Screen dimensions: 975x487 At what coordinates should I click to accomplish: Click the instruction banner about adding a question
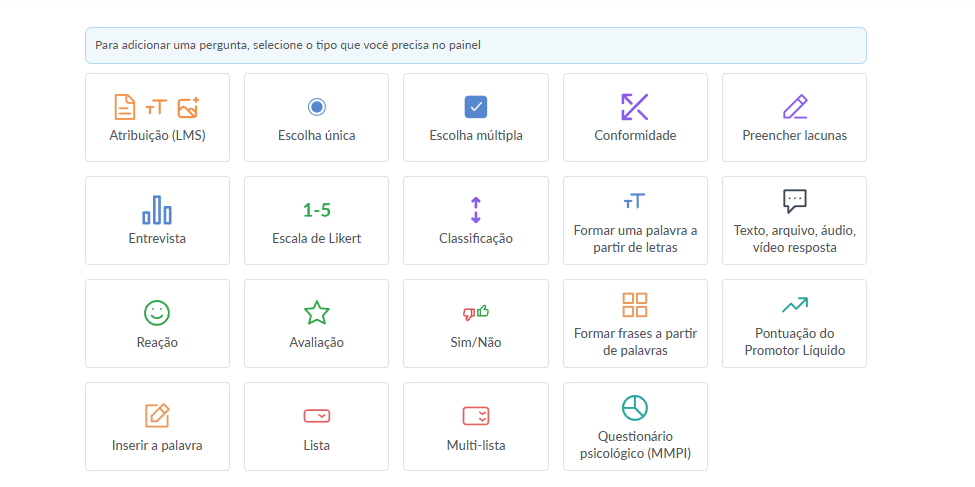pyautogui.click(x=475, y=45)
